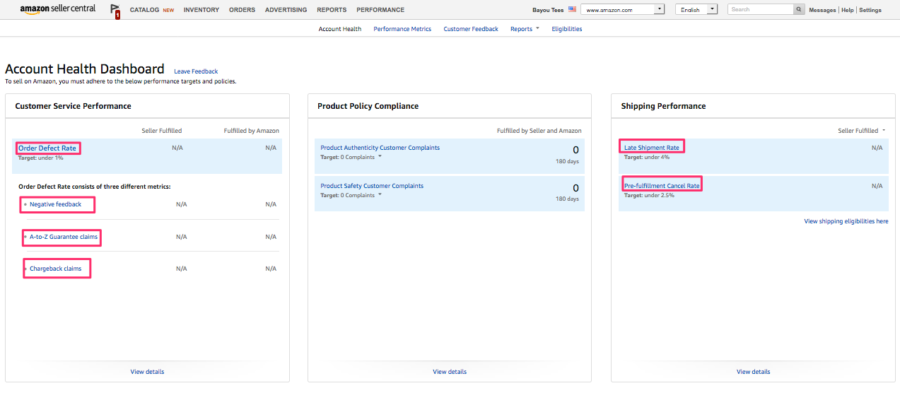This screenshot has width=900, height=405.
Task: Open the Order Defect Rate link
Action: click(x=47, y=148)
